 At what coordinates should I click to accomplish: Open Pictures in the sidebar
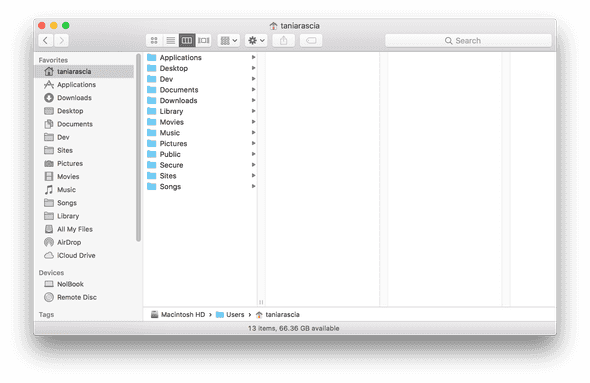84,163
